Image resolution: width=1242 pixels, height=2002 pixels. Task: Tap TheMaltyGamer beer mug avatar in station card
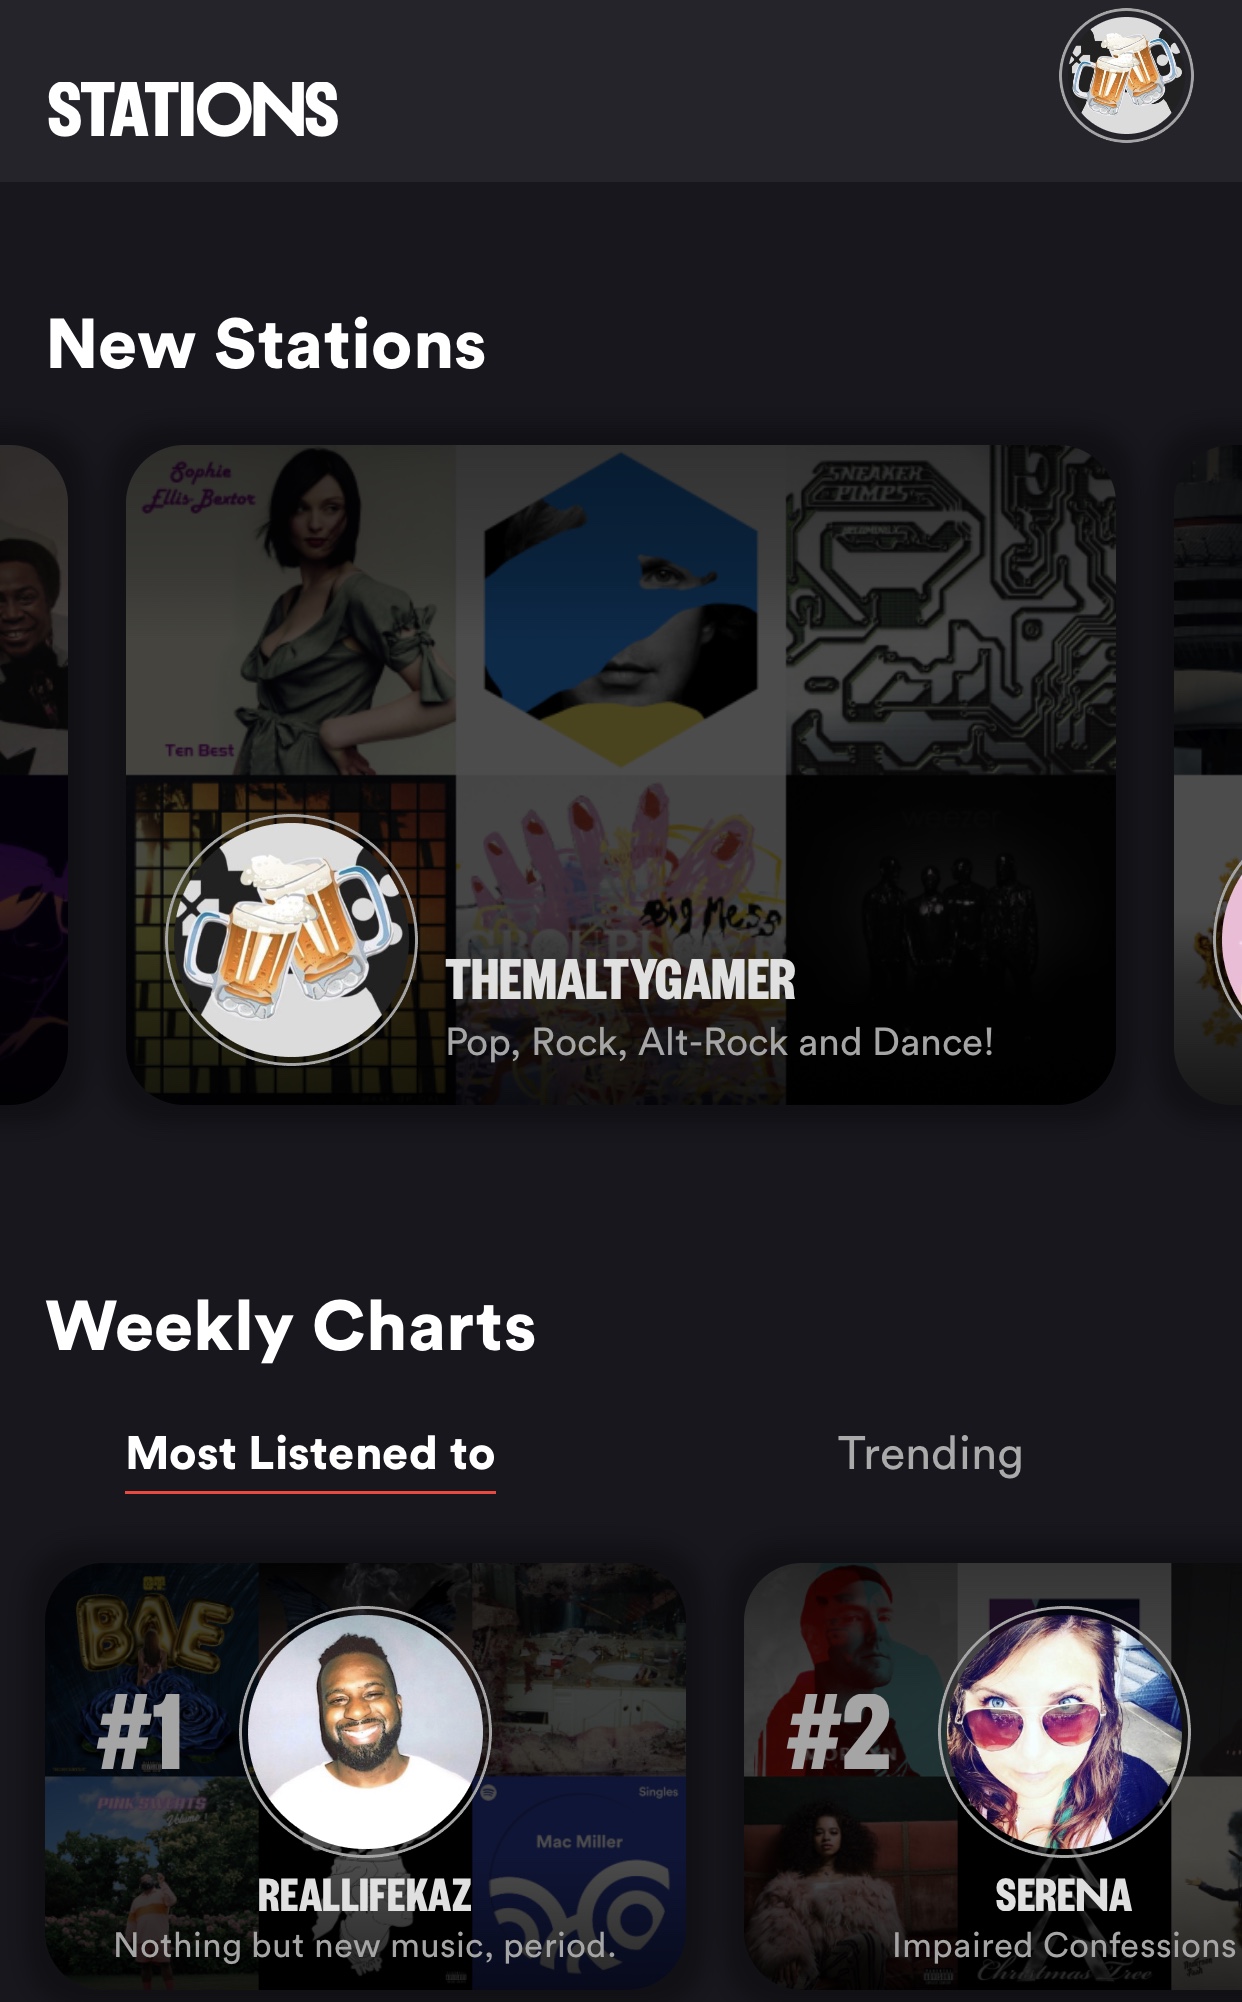pyautogui.click(x=291, y=940)
